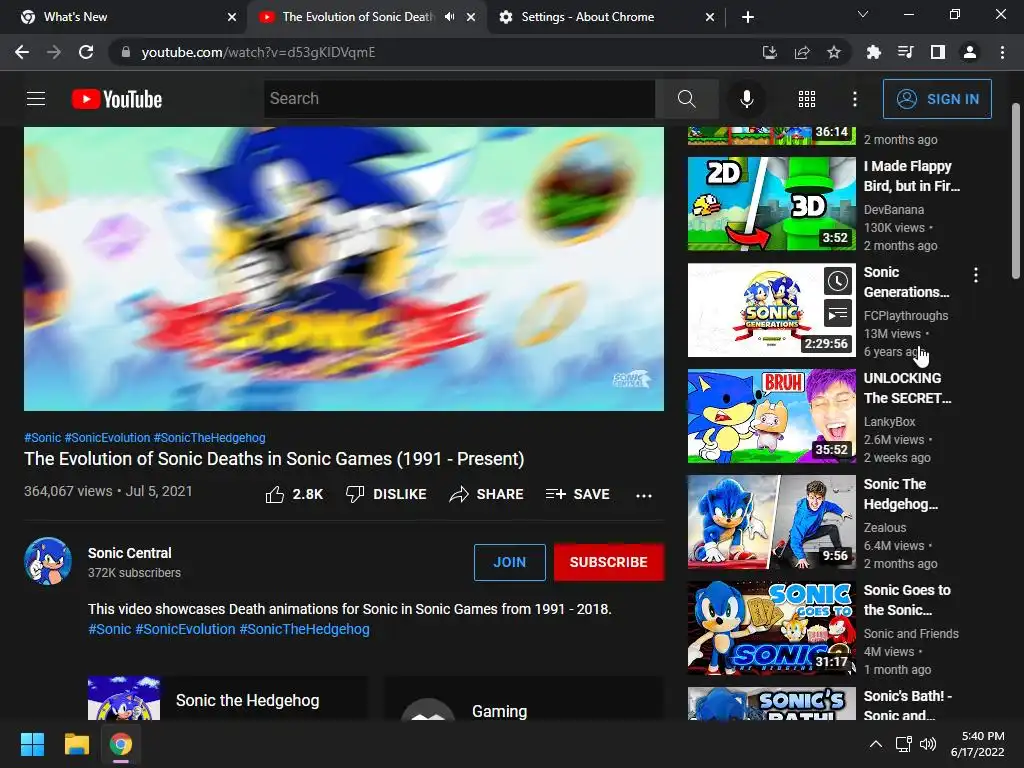
Task: View site information lock icon
Action: point(125,52)
